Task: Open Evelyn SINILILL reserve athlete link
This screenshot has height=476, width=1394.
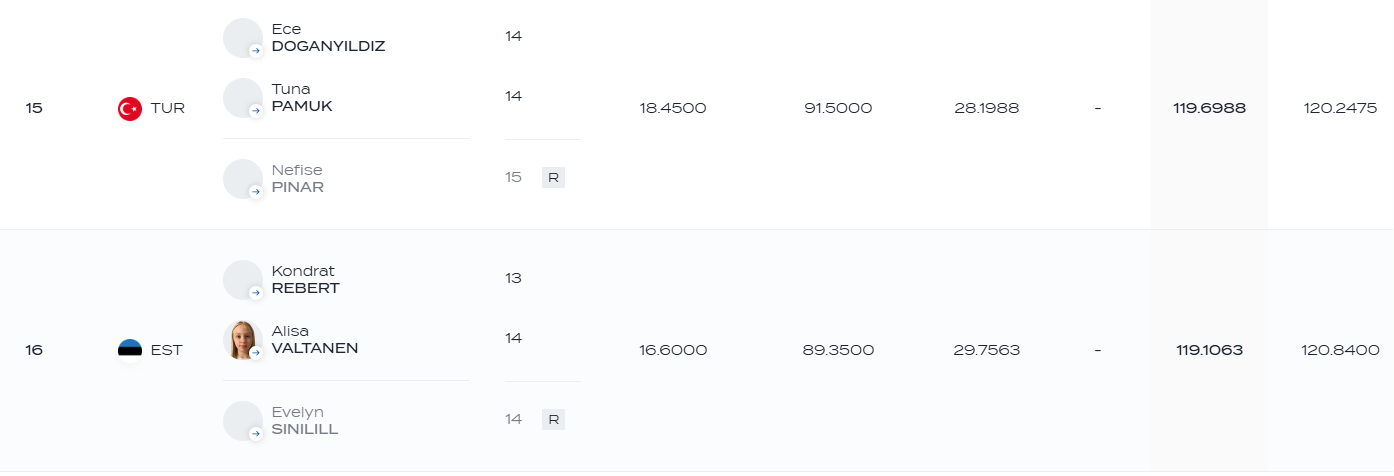Action: 305,420
